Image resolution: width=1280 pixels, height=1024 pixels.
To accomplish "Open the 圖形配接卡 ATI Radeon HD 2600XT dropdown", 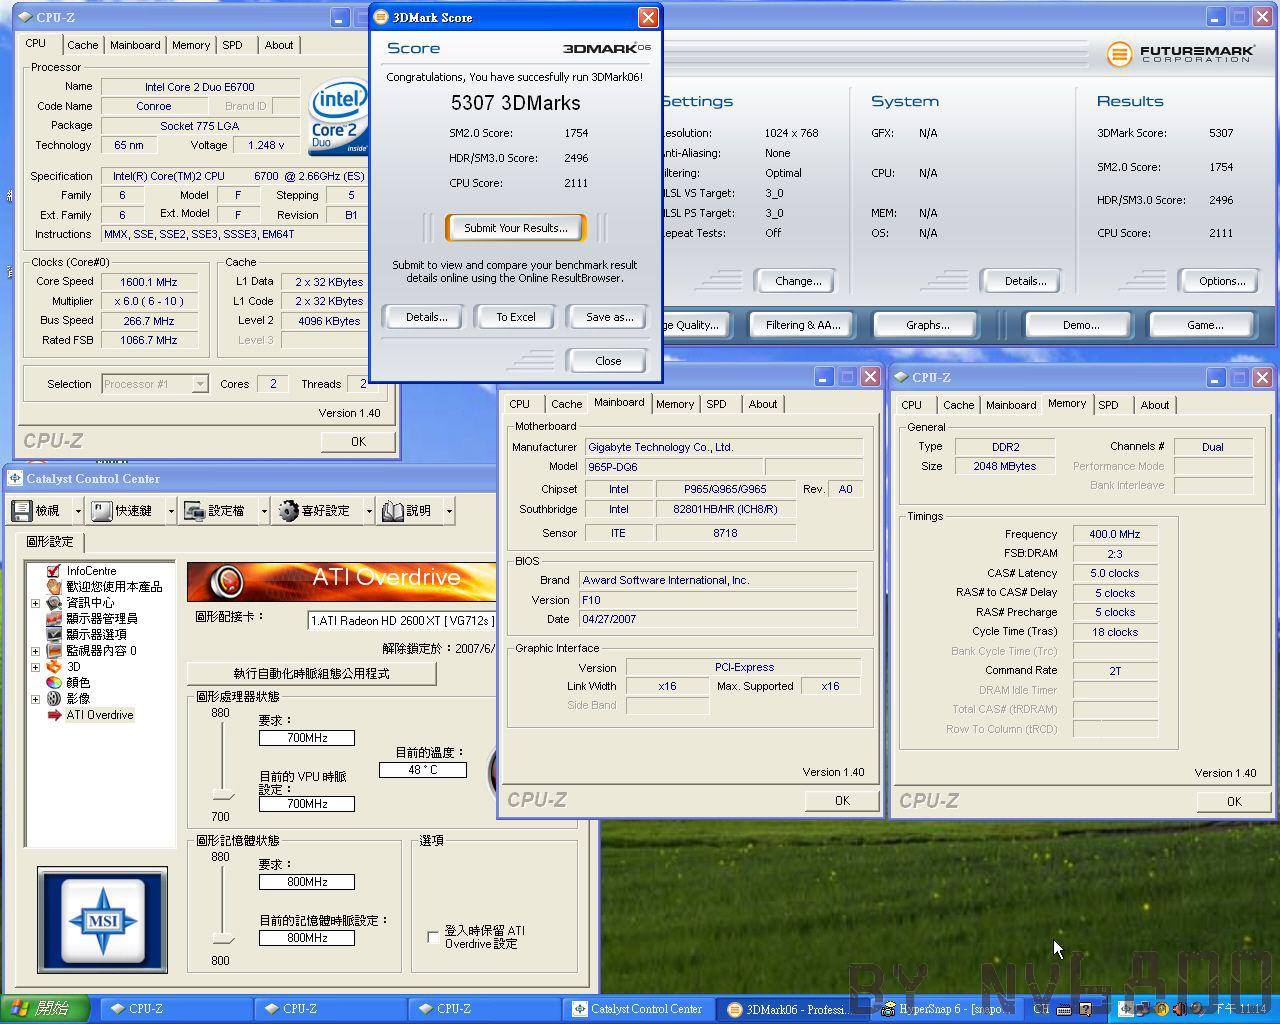I will (x=401, y=621).
